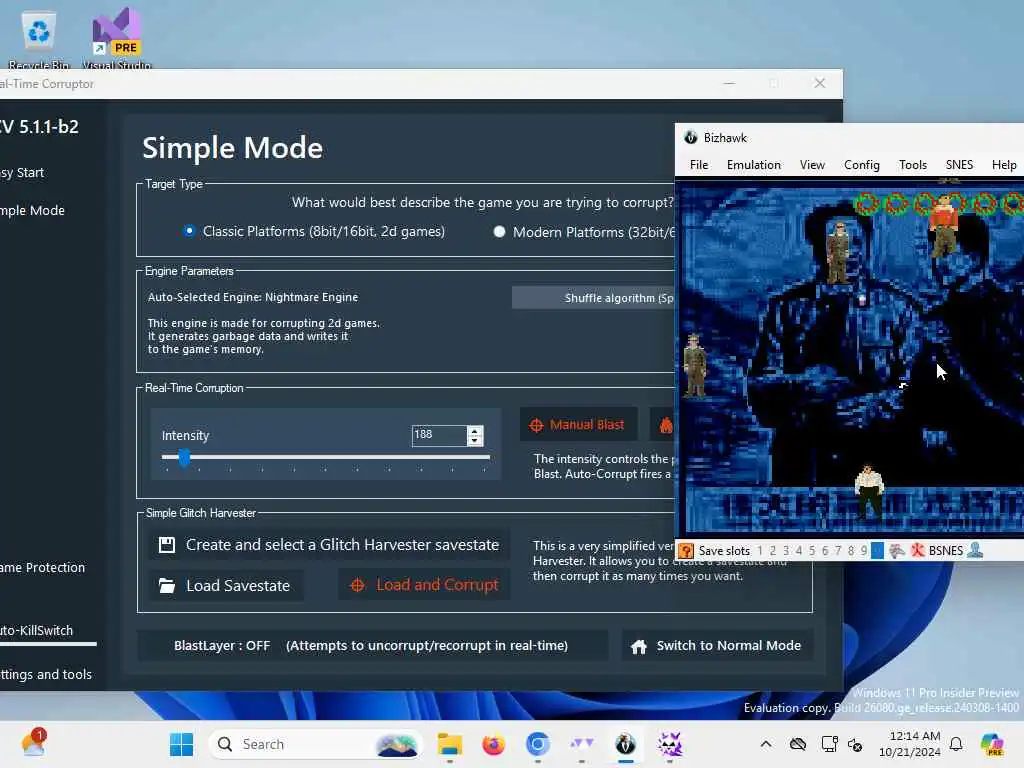Open the Simple Mode sidebar section
Viewport: 1024px width, 768px height.
coord(31,210)
